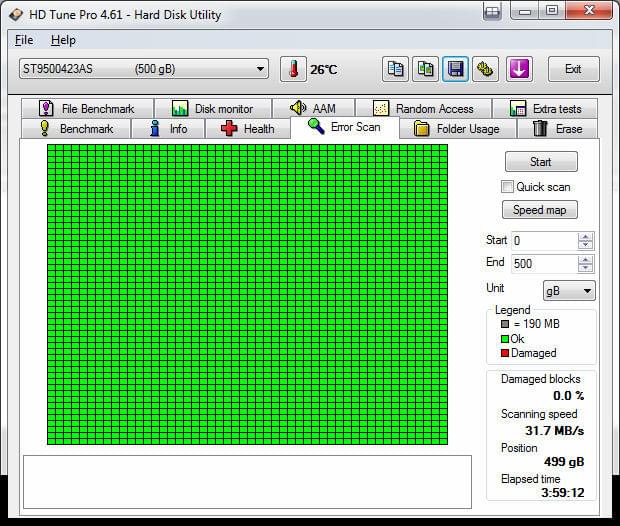Viewport: 620px width, 526px height.
Task: Click the purple download arrow icon
Action: tap(519, 69)
